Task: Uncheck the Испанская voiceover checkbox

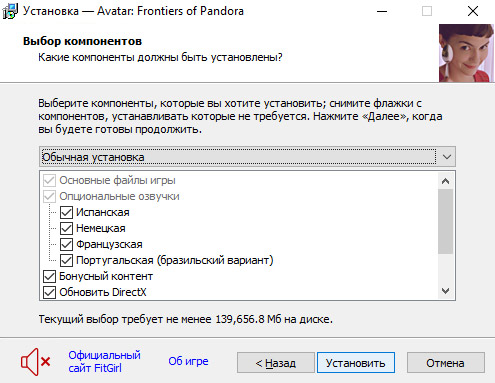Action: pyautogui.click(x=66, y=212)
